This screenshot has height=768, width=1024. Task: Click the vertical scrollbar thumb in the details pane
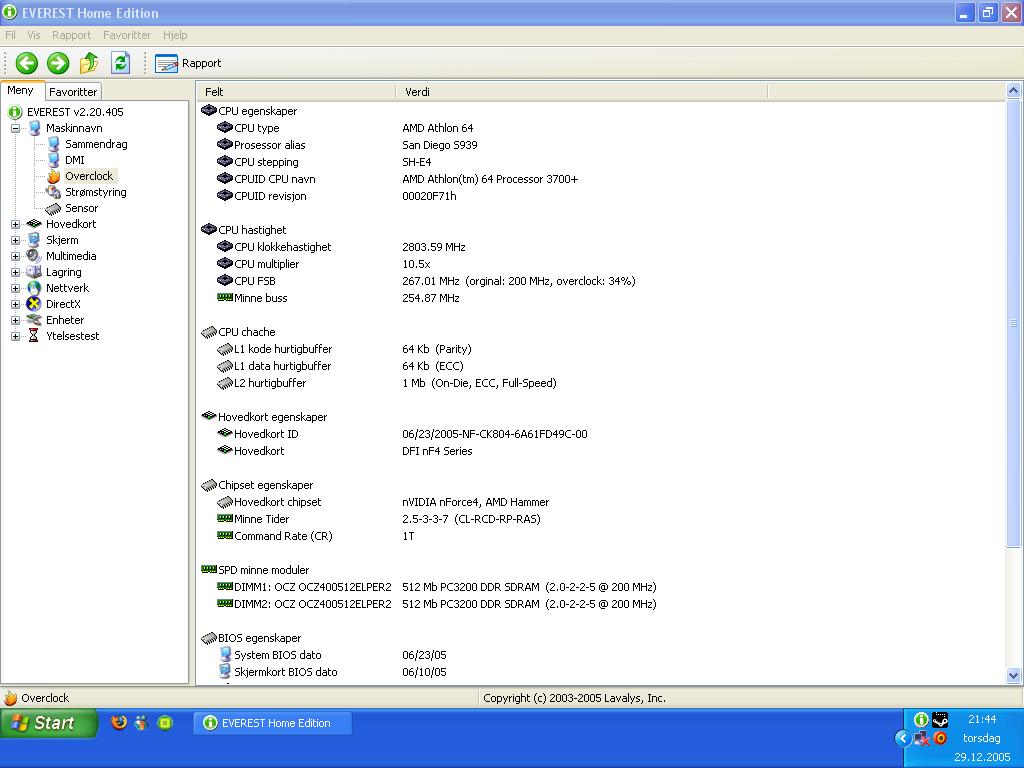(1014, 323)
